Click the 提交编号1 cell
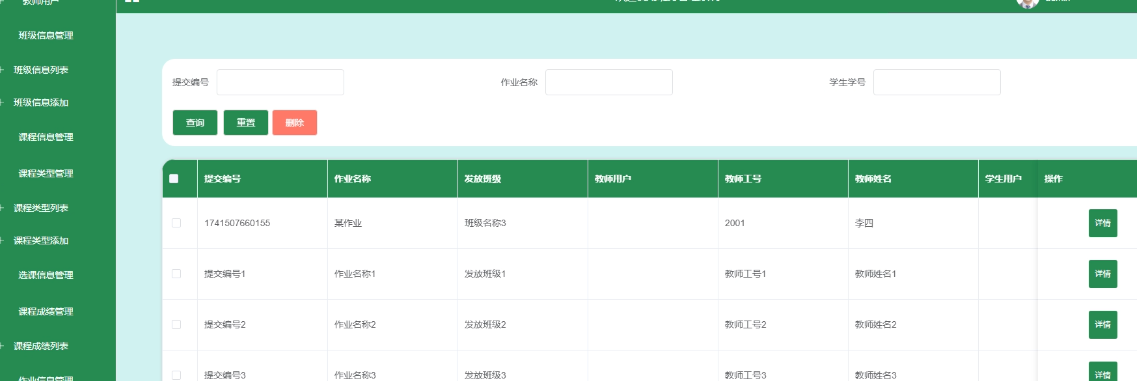Viewport: 1137px width, 381px height. (226, 274)
